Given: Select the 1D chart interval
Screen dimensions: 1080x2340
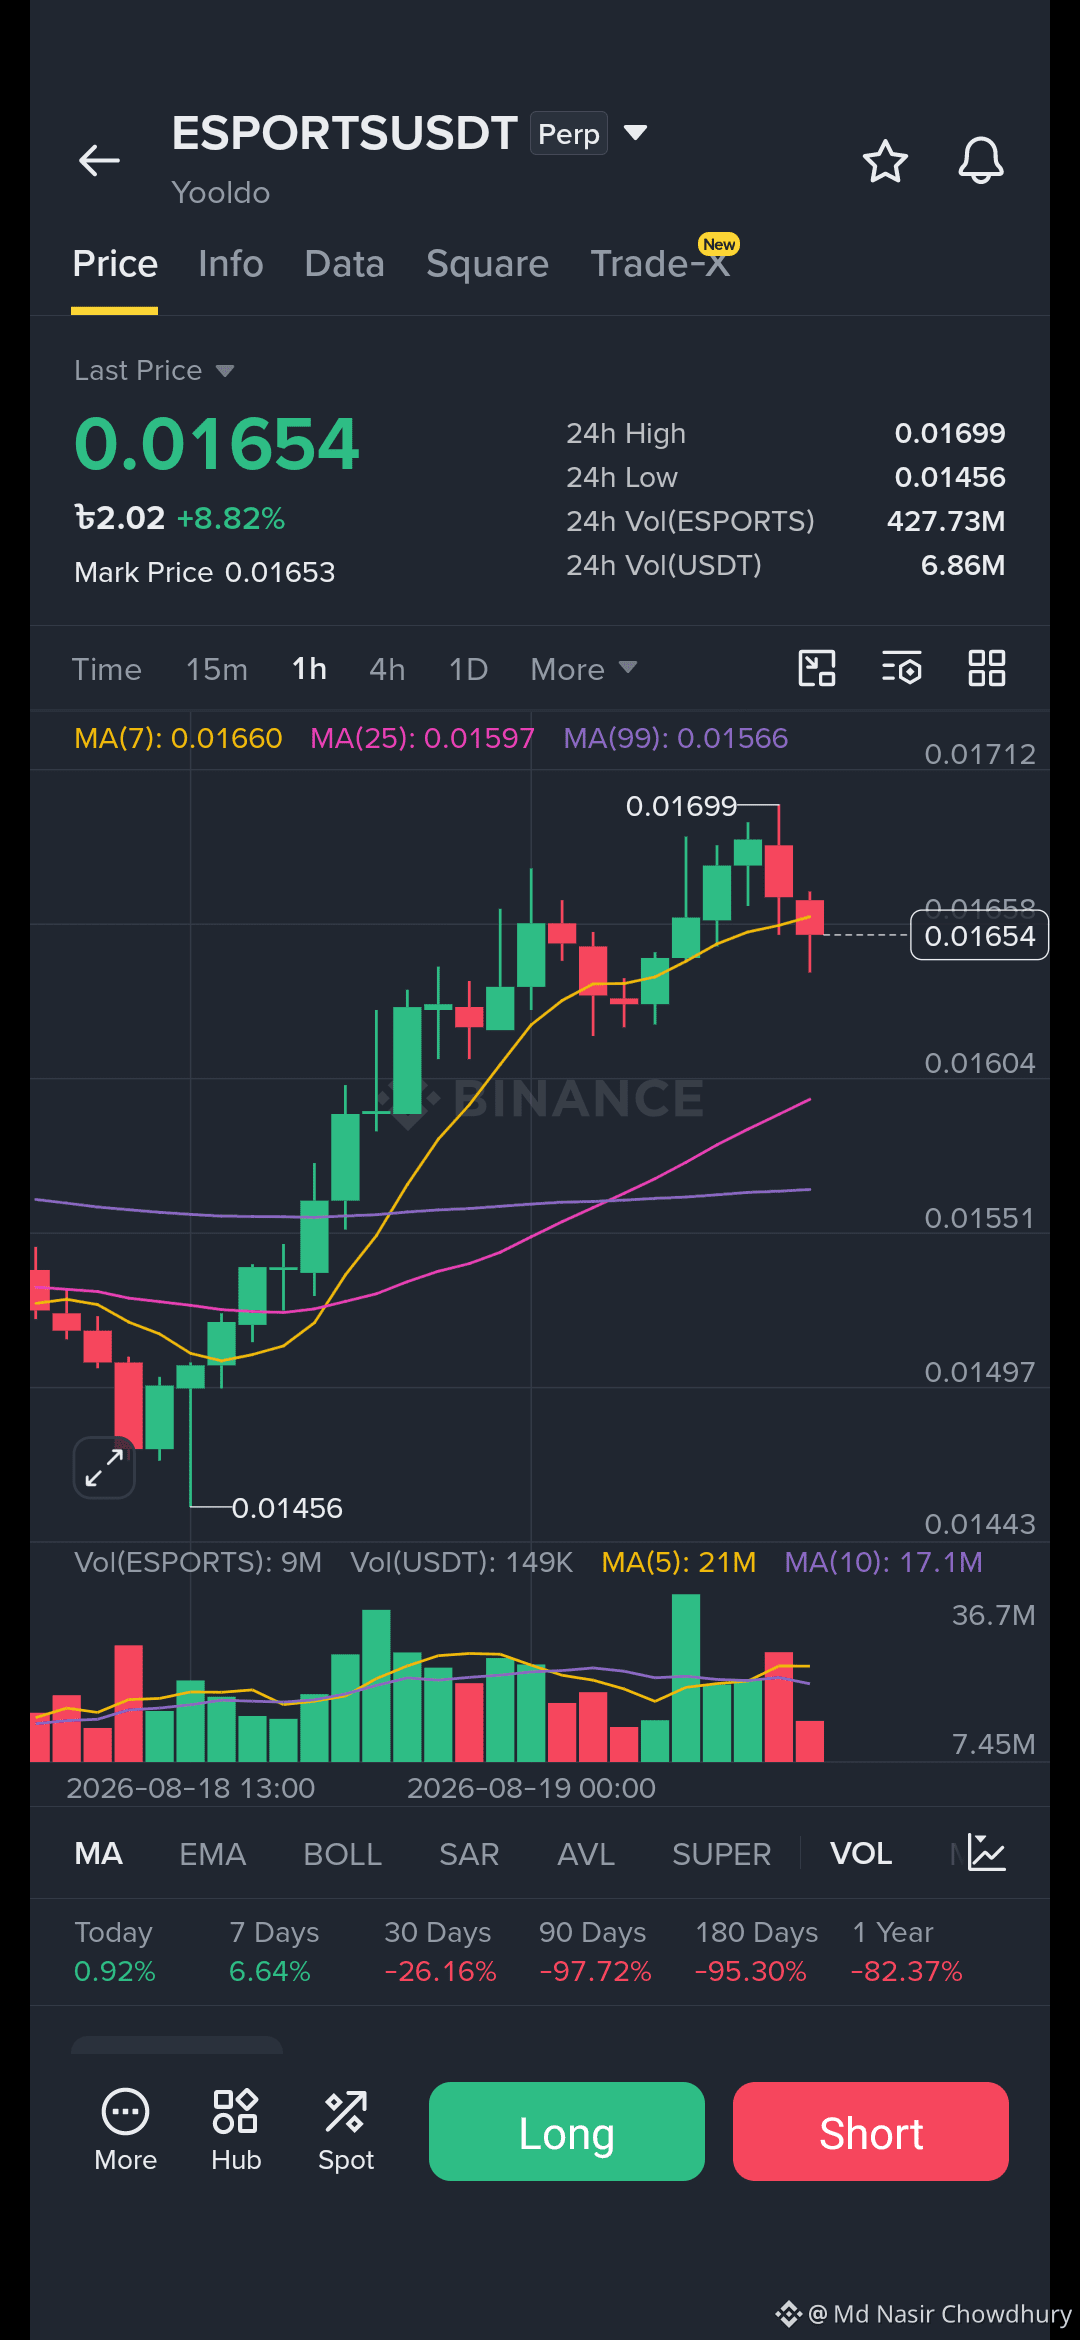Looking at the screenshot, I should pos(468,669).
